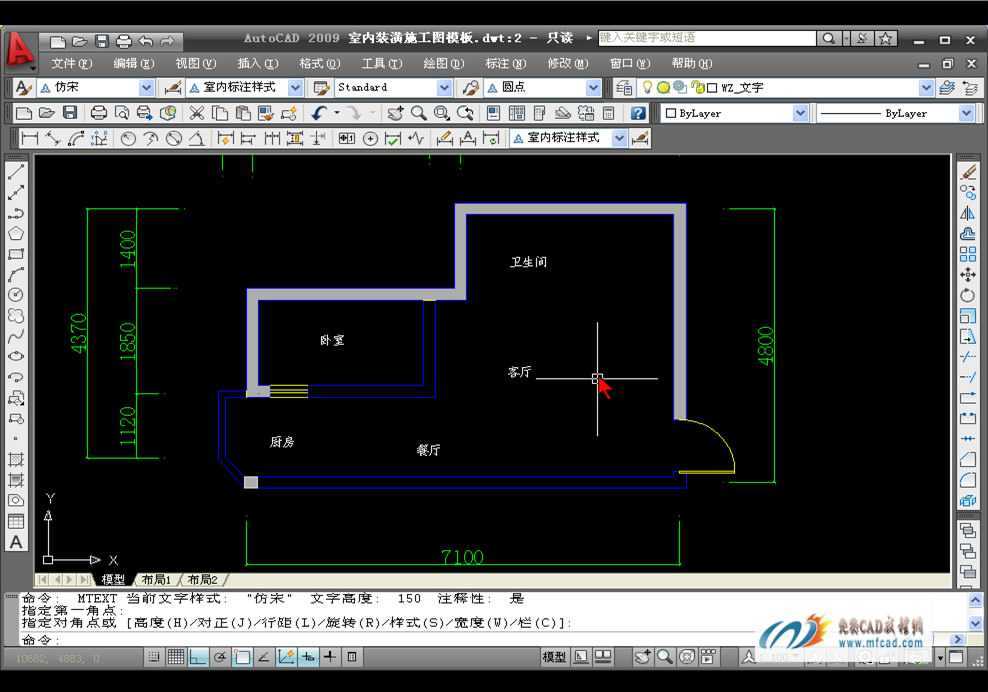Select the Offset modify tool

[968, 233]
